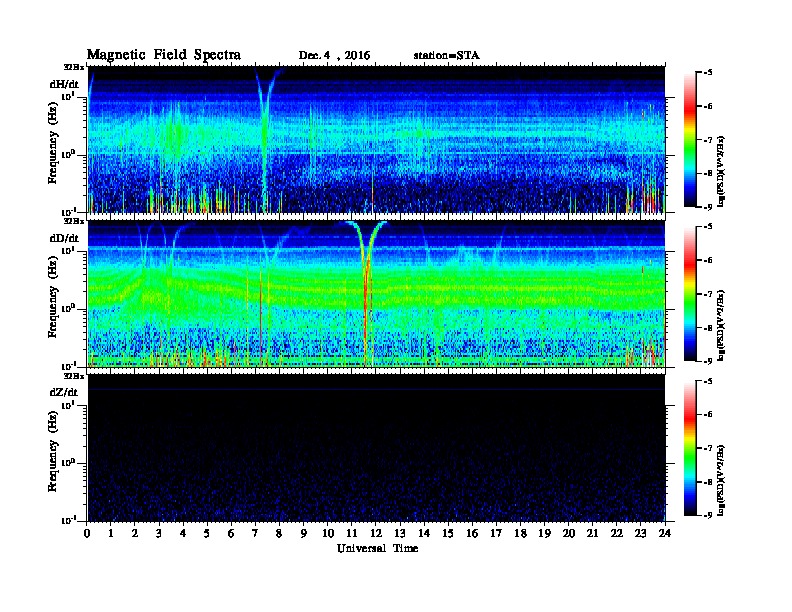Image resolution: width=792 pixels, height=612 pixels.
Task: Click hour tick label "22" on the time axis
Action: (617, 533)
